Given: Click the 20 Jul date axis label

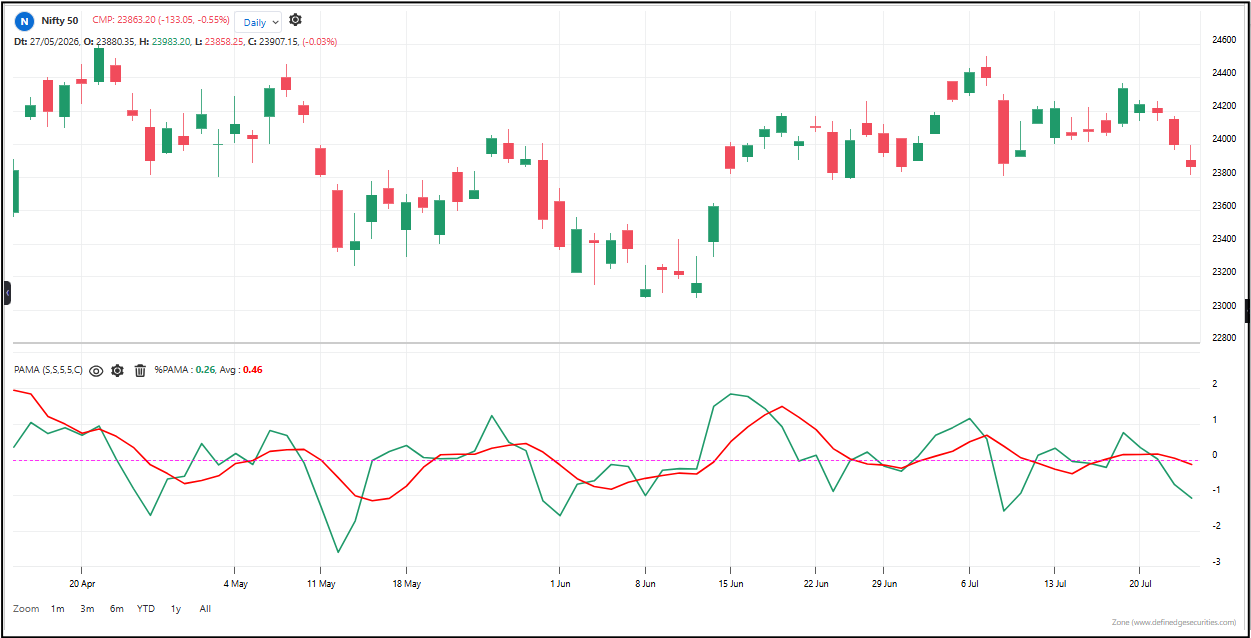Looking at the screenshot, I should [x=1141, y=582].
